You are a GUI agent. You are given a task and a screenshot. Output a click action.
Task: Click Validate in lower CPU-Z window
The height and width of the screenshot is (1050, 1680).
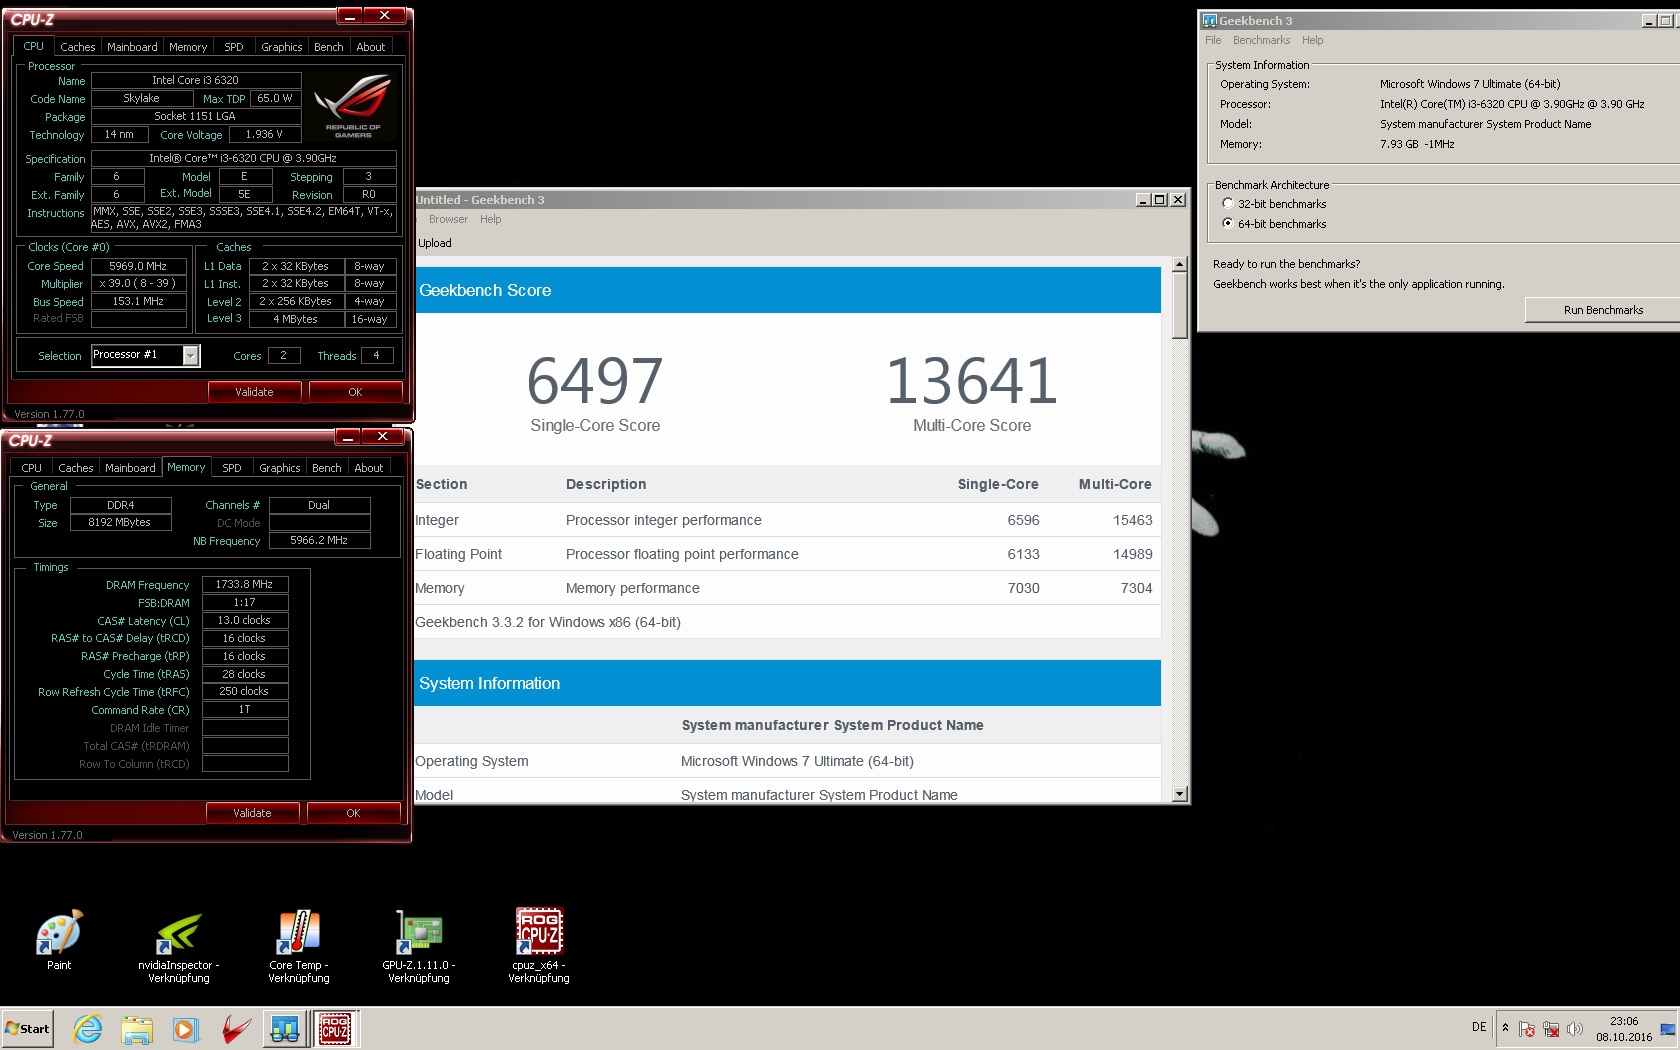point(252,813)
